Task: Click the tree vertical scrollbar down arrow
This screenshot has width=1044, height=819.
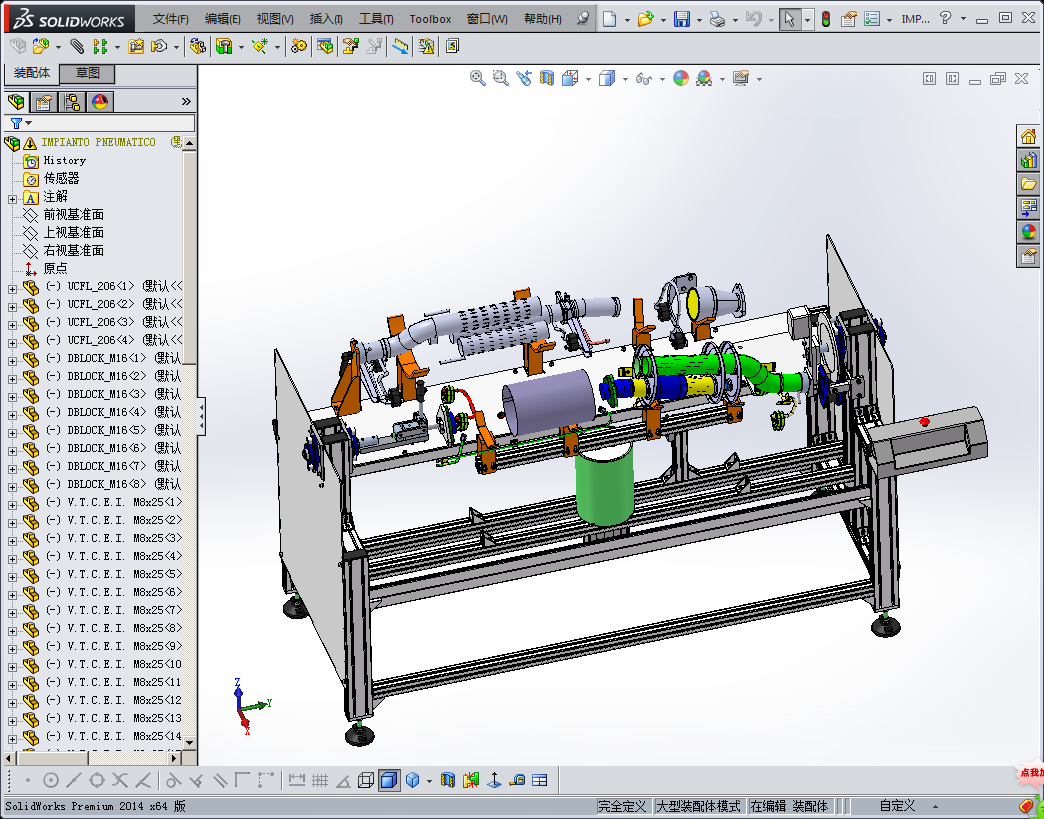Action: pyautogui.click(x=189, y=742)
